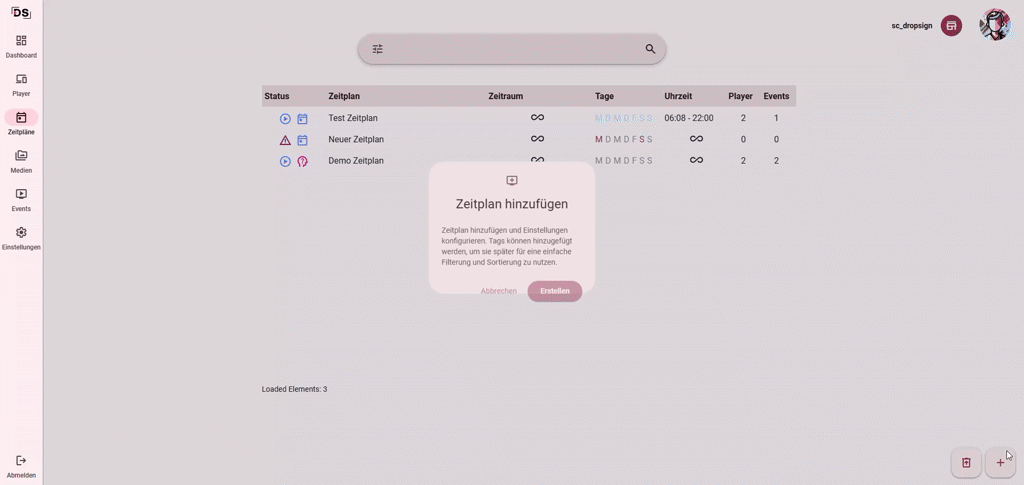1024x485 pixels.
Task: Click inside the search input field
Action: (512, 49)
